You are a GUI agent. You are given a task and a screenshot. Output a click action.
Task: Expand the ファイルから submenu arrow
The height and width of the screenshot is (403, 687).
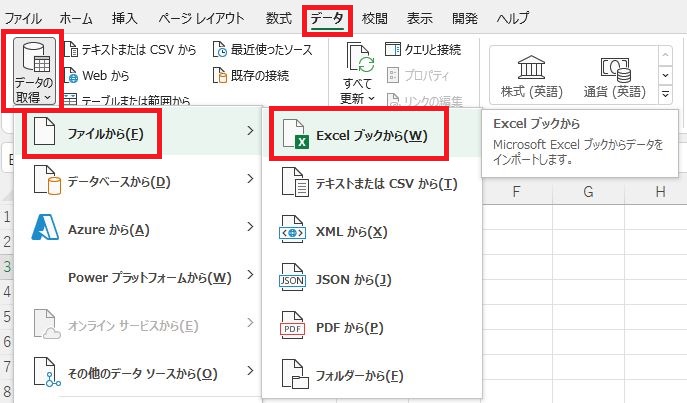tap(249, 133)
